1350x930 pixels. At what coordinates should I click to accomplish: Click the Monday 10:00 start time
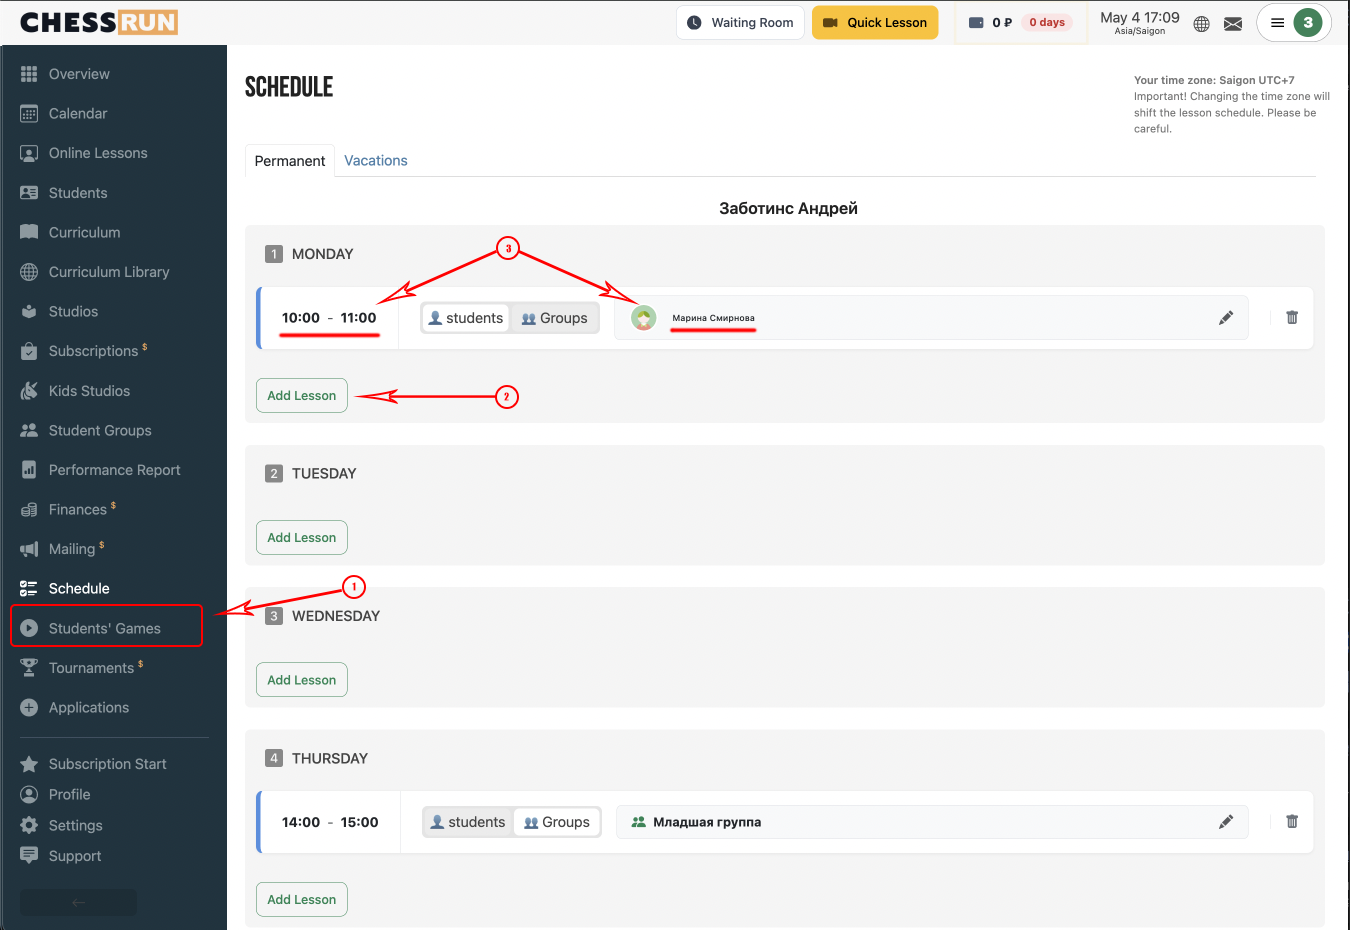301,318
